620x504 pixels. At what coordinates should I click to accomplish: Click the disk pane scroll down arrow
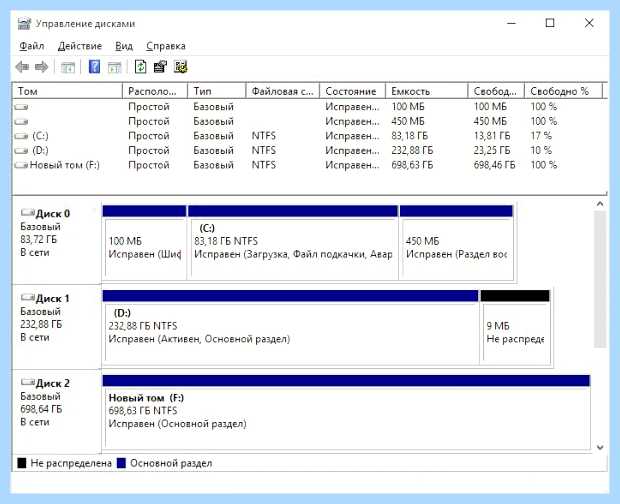coord(600,447)
